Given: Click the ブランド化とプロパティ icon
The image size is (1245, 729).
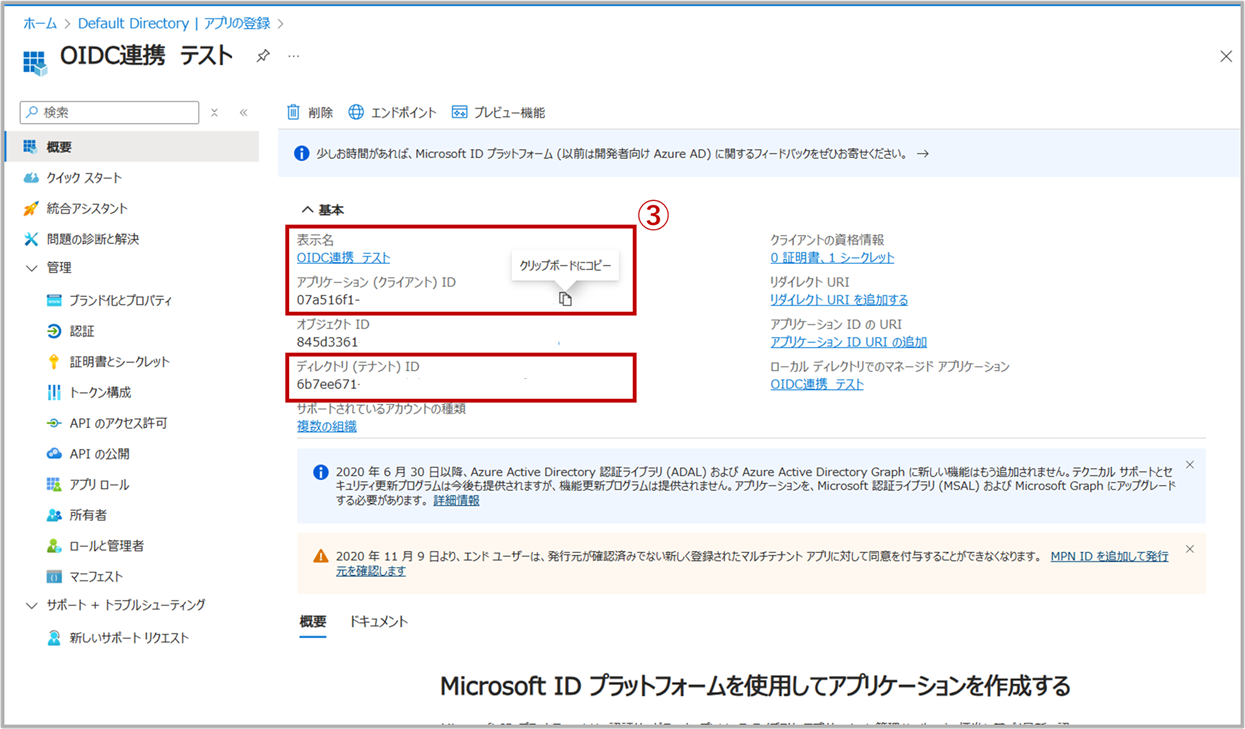Looking at the screenshot, I should (54, 301).
